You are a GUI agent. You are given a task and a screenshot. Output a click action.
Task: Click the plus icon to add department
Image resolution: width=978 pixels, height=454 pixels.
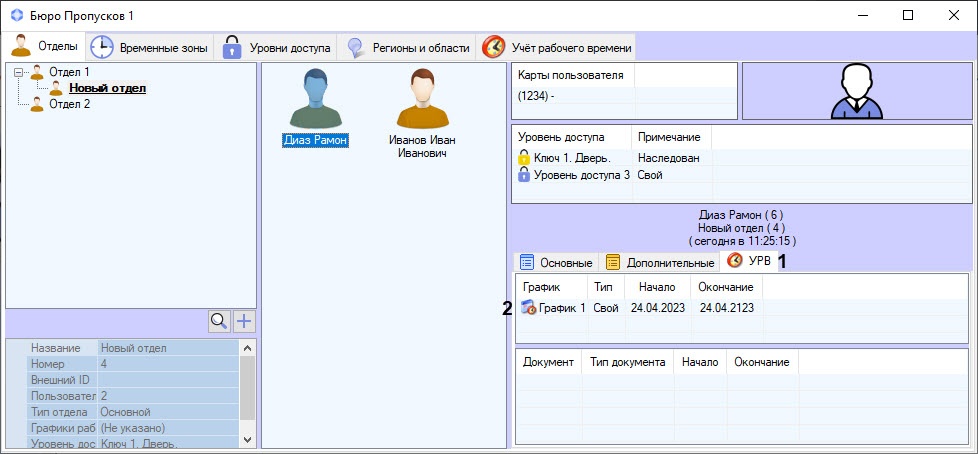tap(243, 321)
